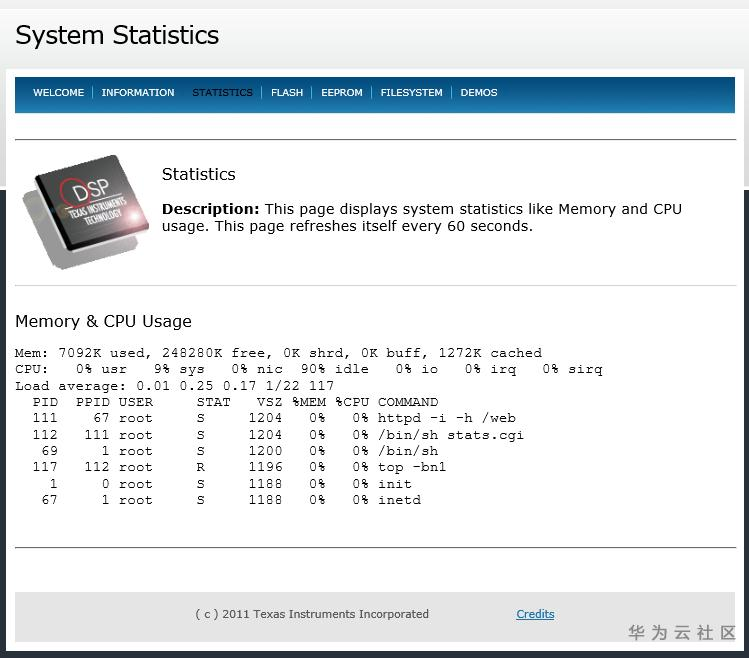749x658 pixels.
Task: Select the Mem: 7092K used line
Action: 278,353
